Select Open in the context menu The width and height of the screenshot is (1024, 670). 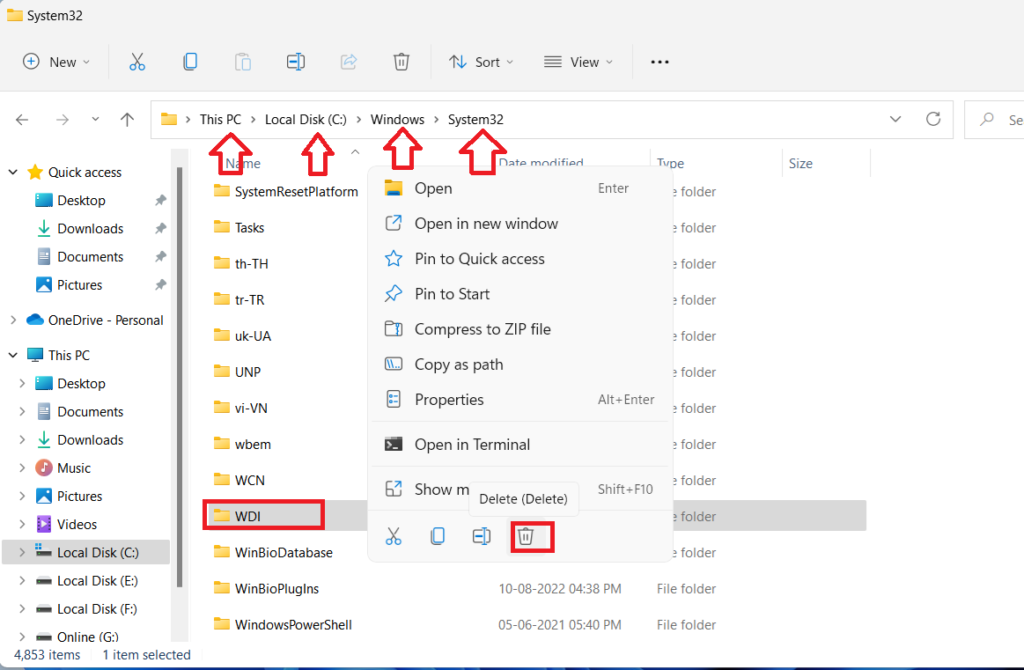point(520,188)
